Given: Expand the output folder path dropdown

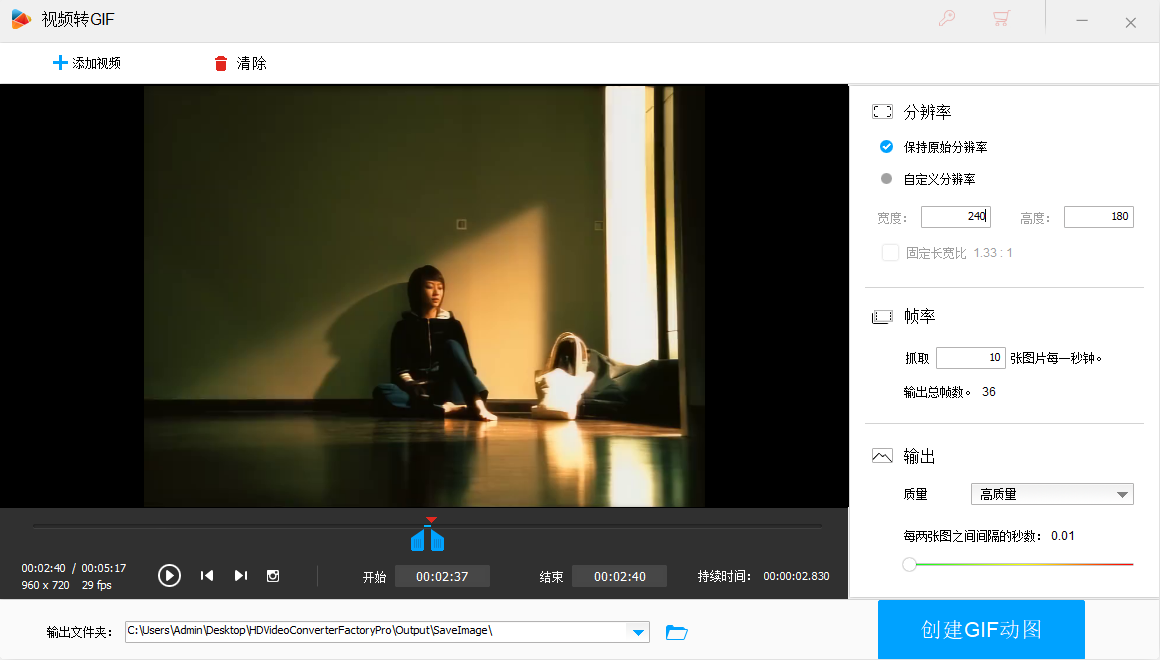Looking at the screenshot, I should pos(637,632).
